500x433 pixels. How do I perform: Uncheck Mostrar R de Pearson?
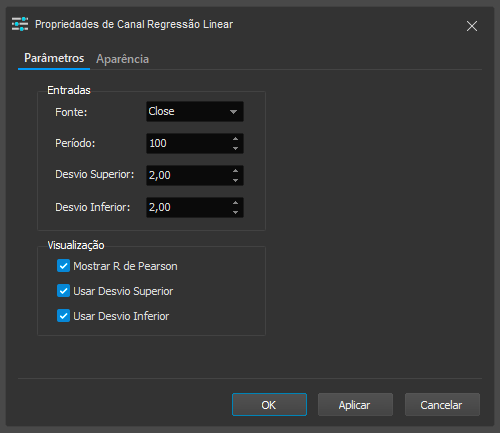point(63,266)
